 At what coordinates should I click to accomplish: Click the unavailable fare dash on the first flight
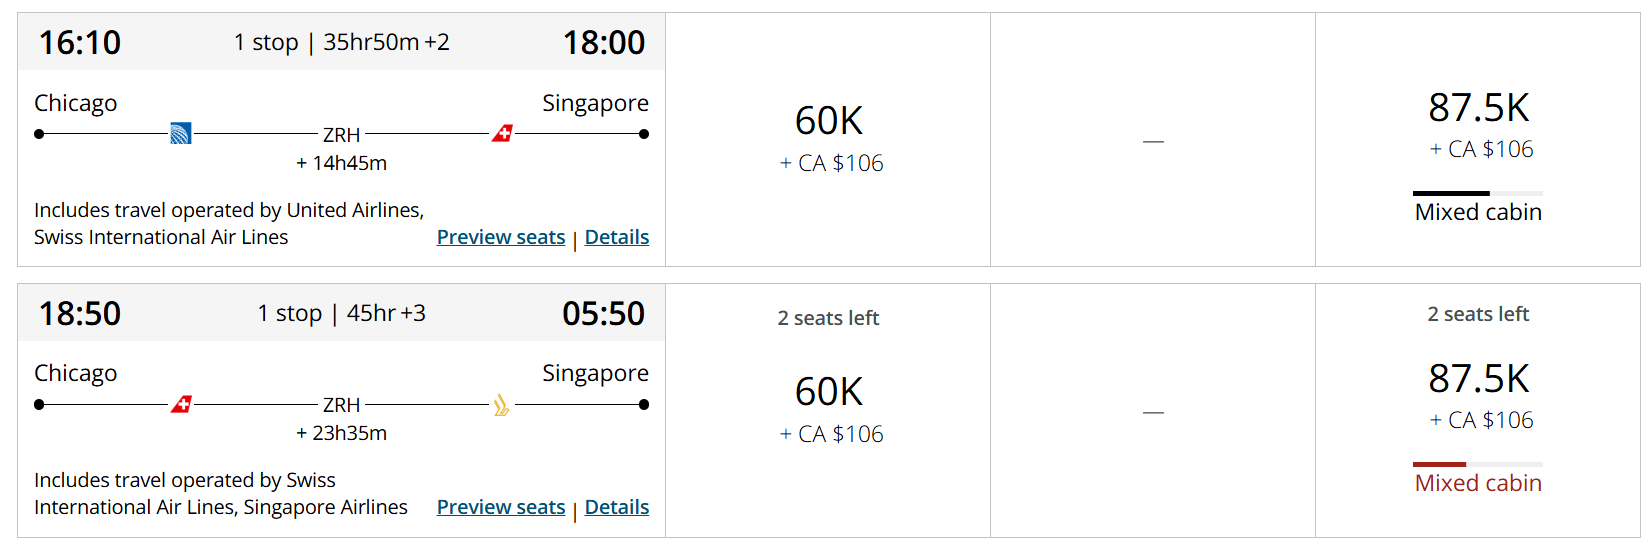(x=1153, y=142)
